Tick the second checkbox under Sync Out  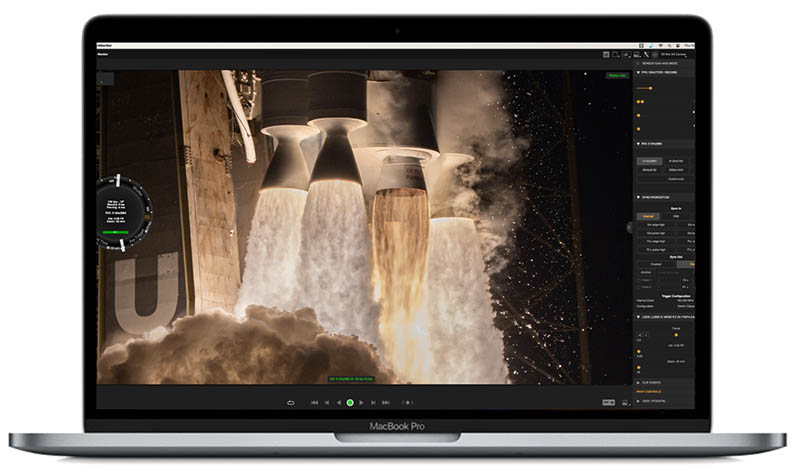[x=639, y=287]
